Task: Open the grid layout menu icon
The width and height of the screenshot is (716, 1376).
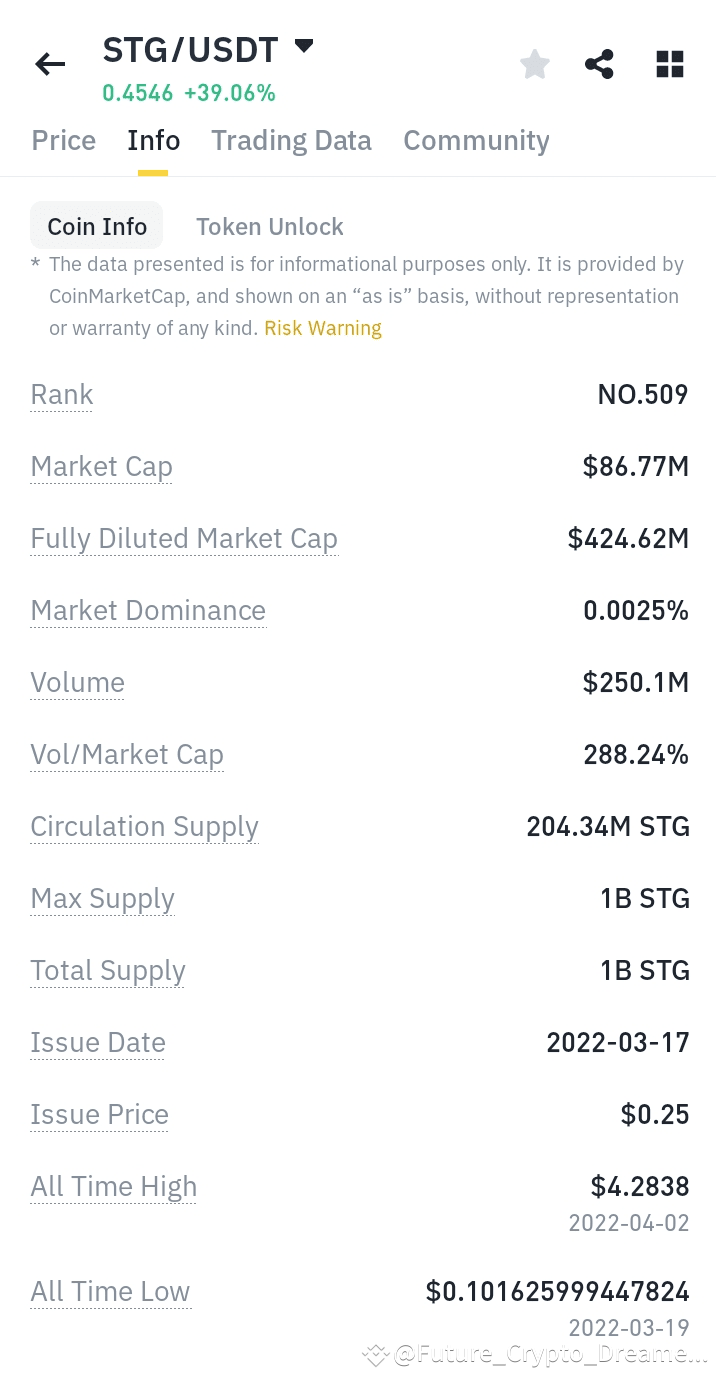Action: 670,65
